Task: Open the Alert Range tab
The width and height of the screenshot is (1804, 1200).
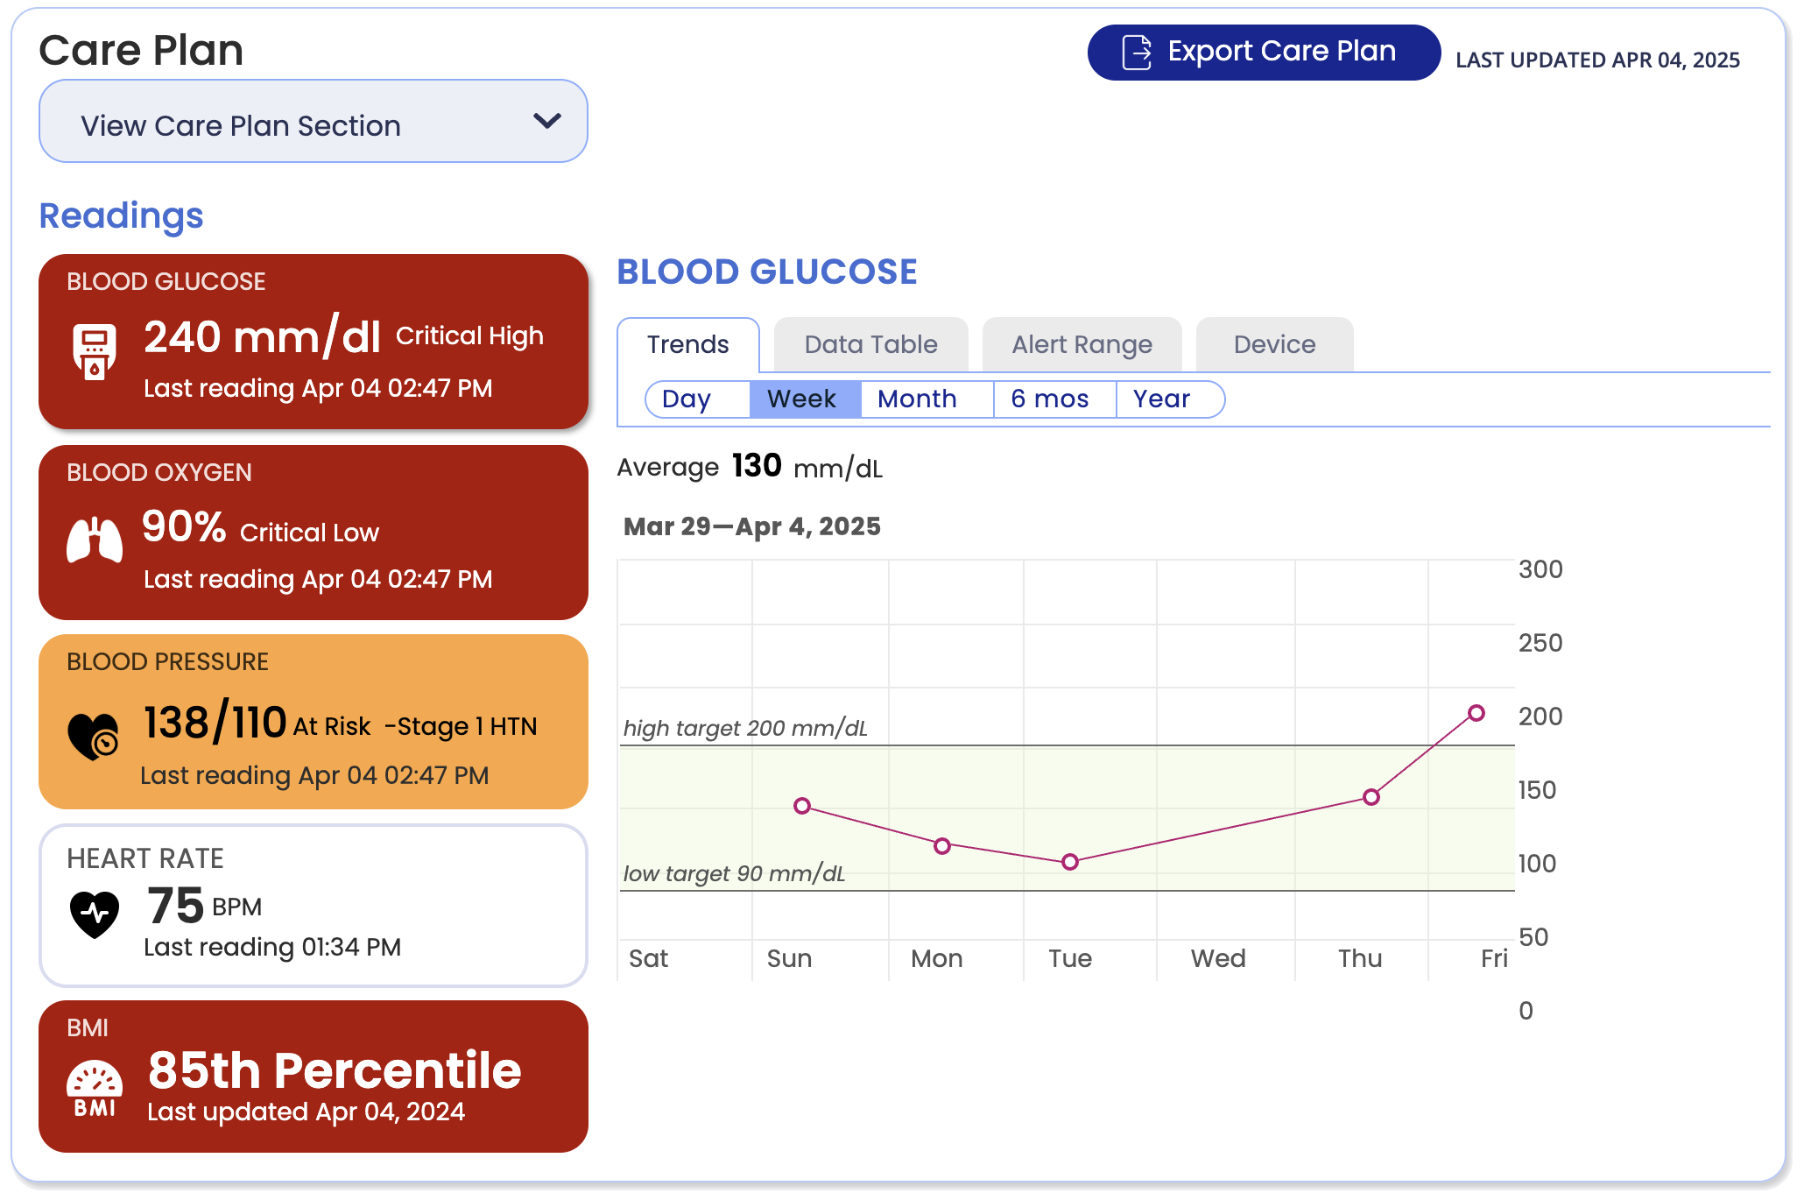Action: coord(1081,344)
